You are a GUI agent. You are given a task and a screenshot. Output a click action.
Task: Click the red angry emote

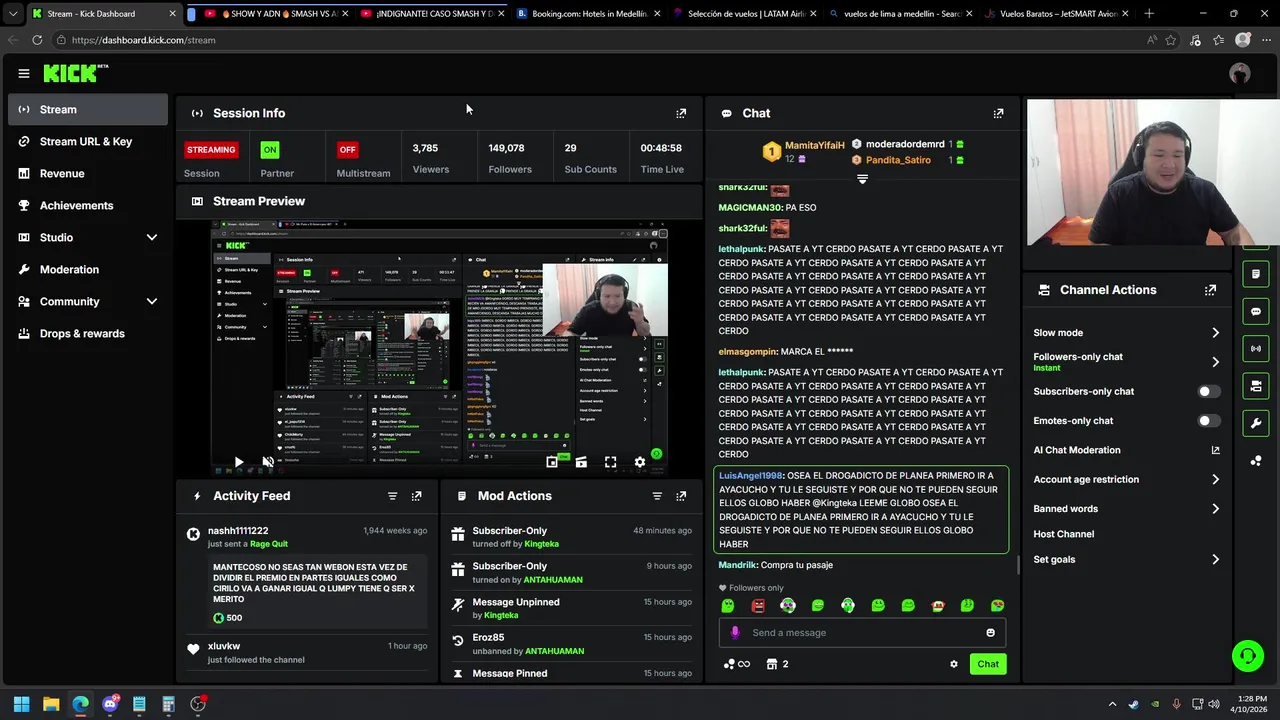pyautogui.click(x=758, y=605)
